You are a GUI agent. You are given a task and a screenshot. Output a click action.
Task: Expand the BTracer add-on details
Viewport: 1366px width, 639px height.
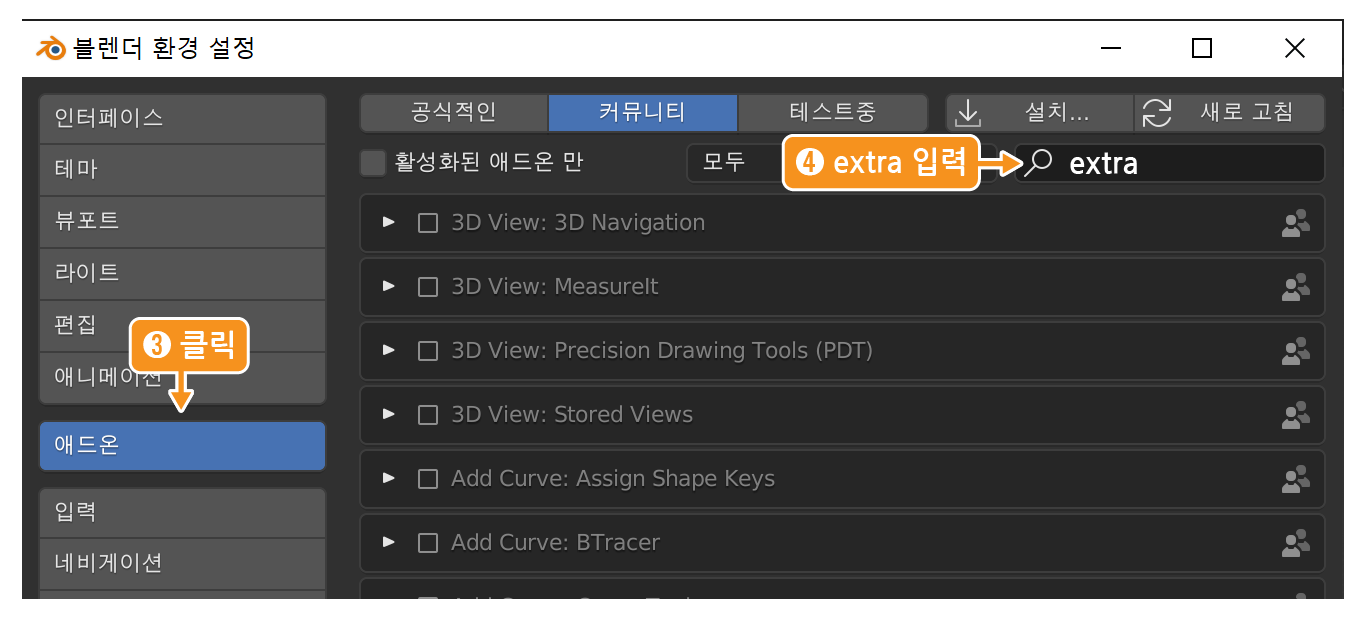click(x=389, y=542)
